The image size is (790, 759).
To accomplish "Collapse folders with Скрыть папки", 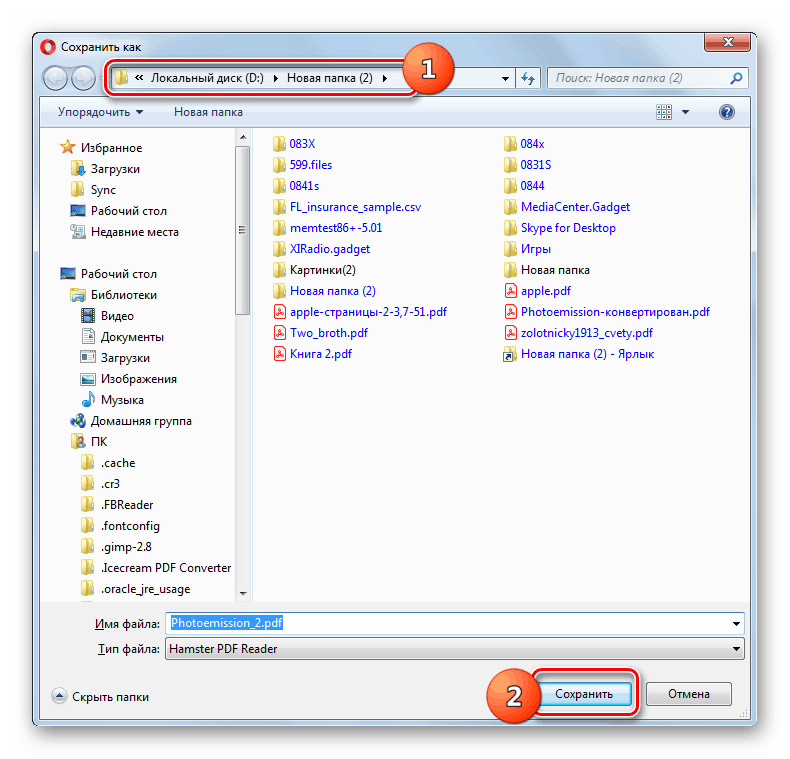I will click(100, 697).
